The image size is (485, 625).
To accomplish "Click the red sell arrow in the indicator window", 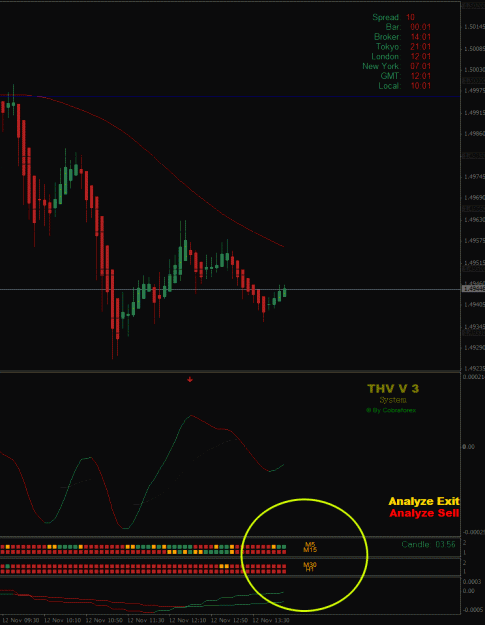I will pyautogui.click(x=190, y=379).
